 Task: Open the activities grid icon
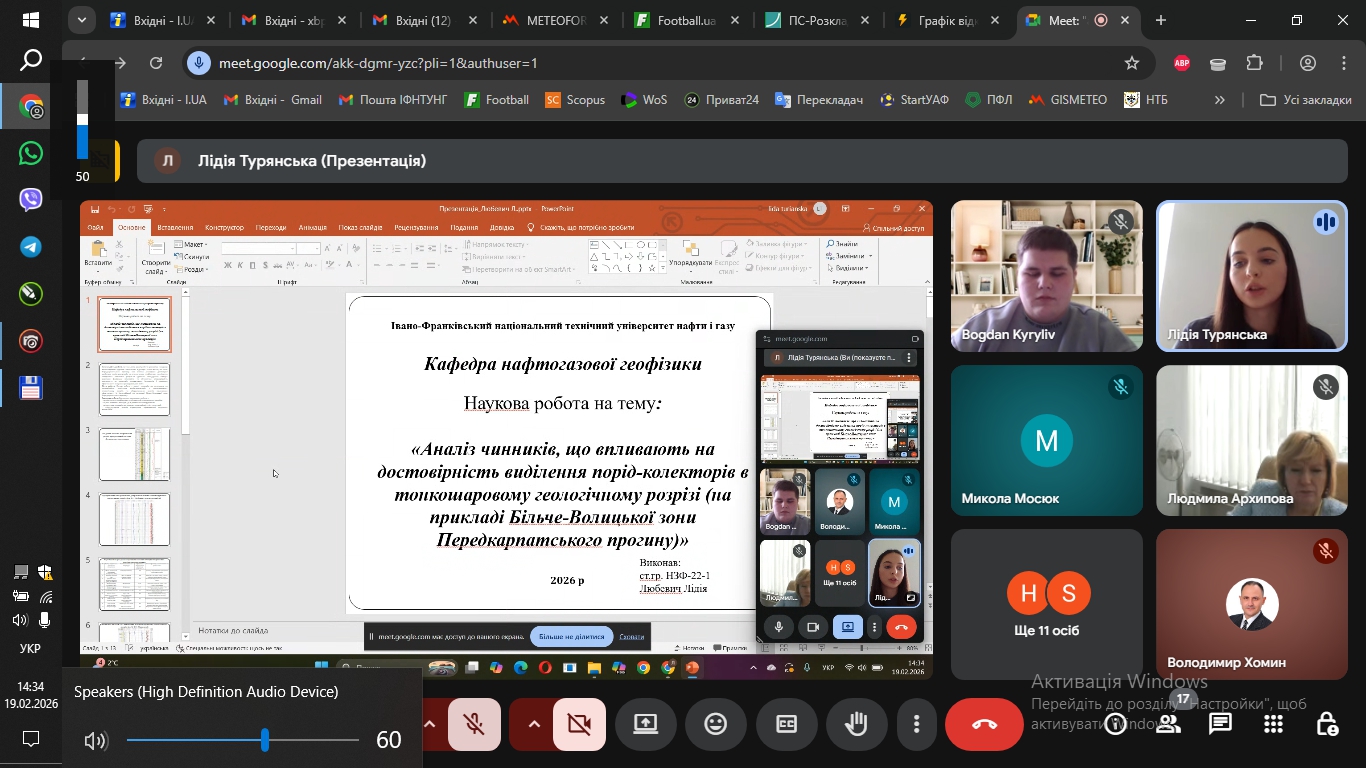1273,724
